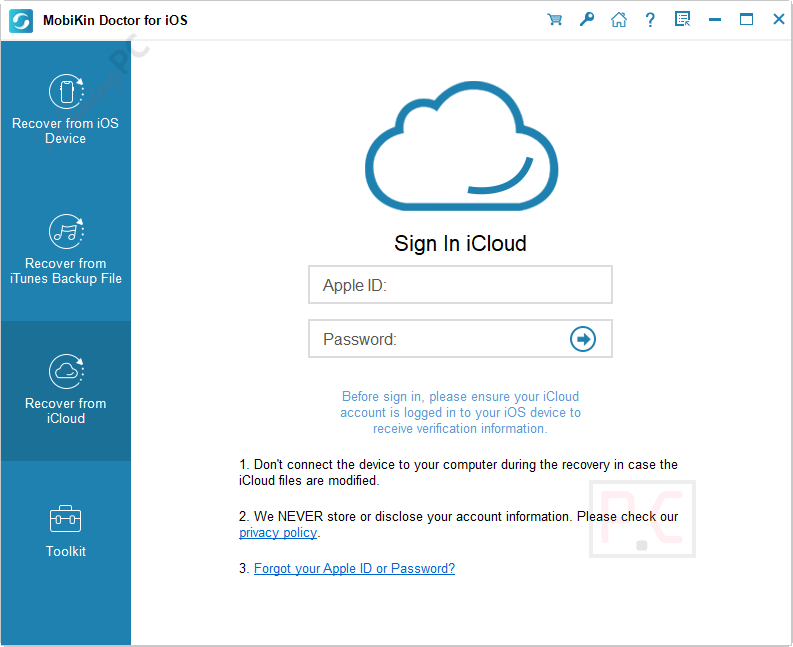Select the Recover from iOS Device tab
This screenshot has height=647, width=793.
click(66, 110)
